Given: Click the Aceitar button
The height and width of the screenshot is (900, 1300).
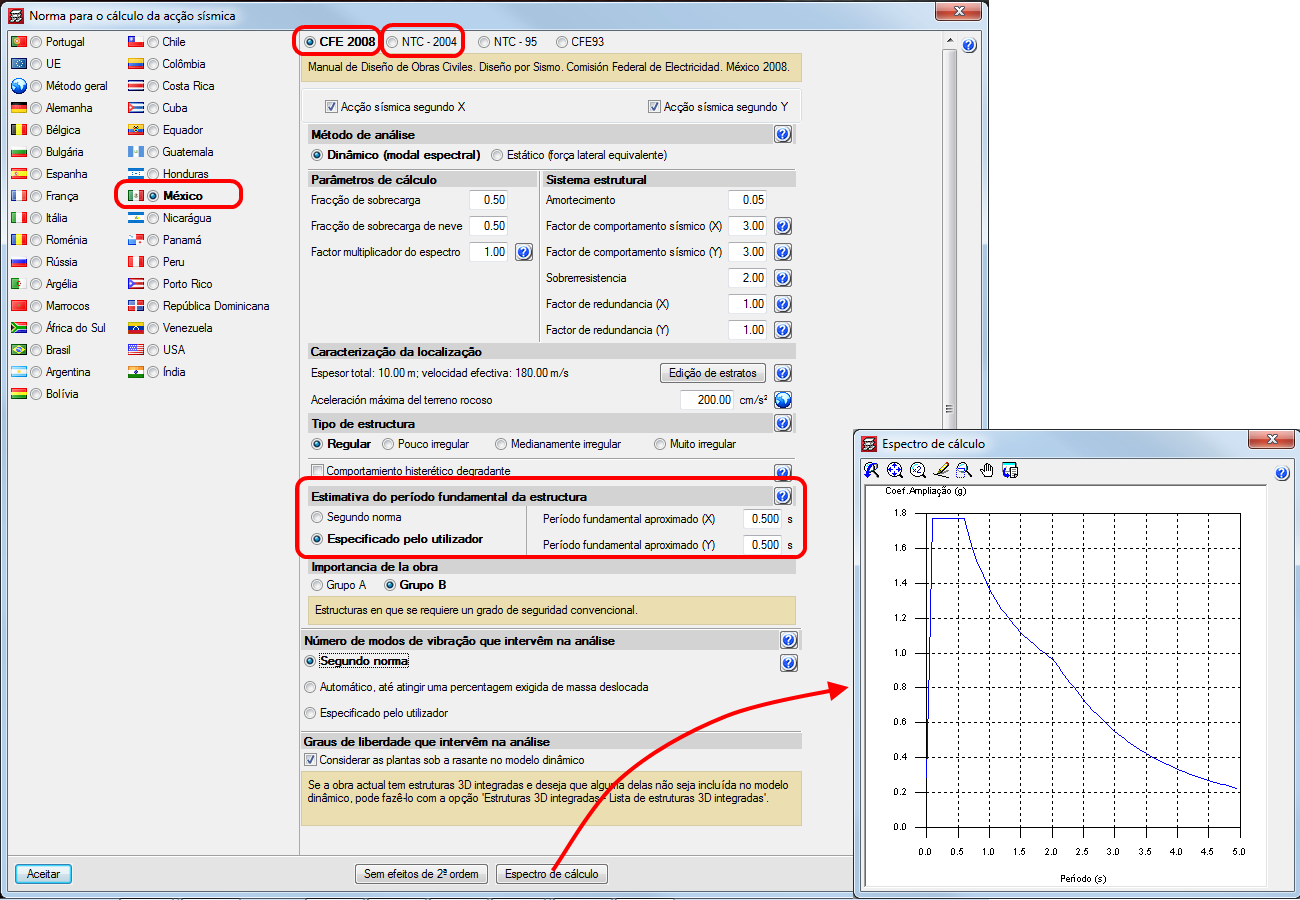Looking at the screenshot, I should tap(43, 874).
